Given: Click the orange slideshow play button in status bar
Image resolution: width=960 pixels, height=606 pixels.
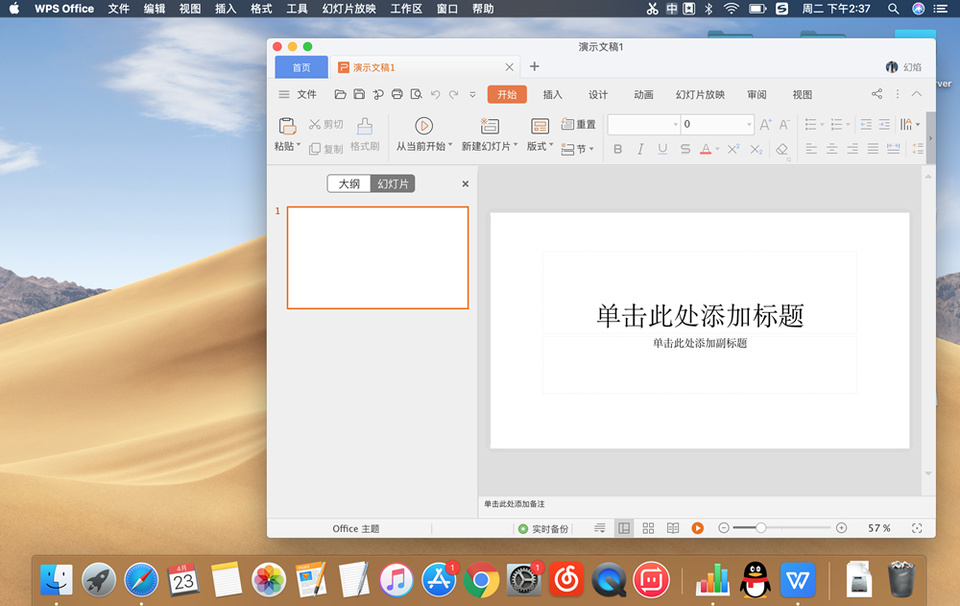Looking at the screenshot, I should (x=697, y=528).
